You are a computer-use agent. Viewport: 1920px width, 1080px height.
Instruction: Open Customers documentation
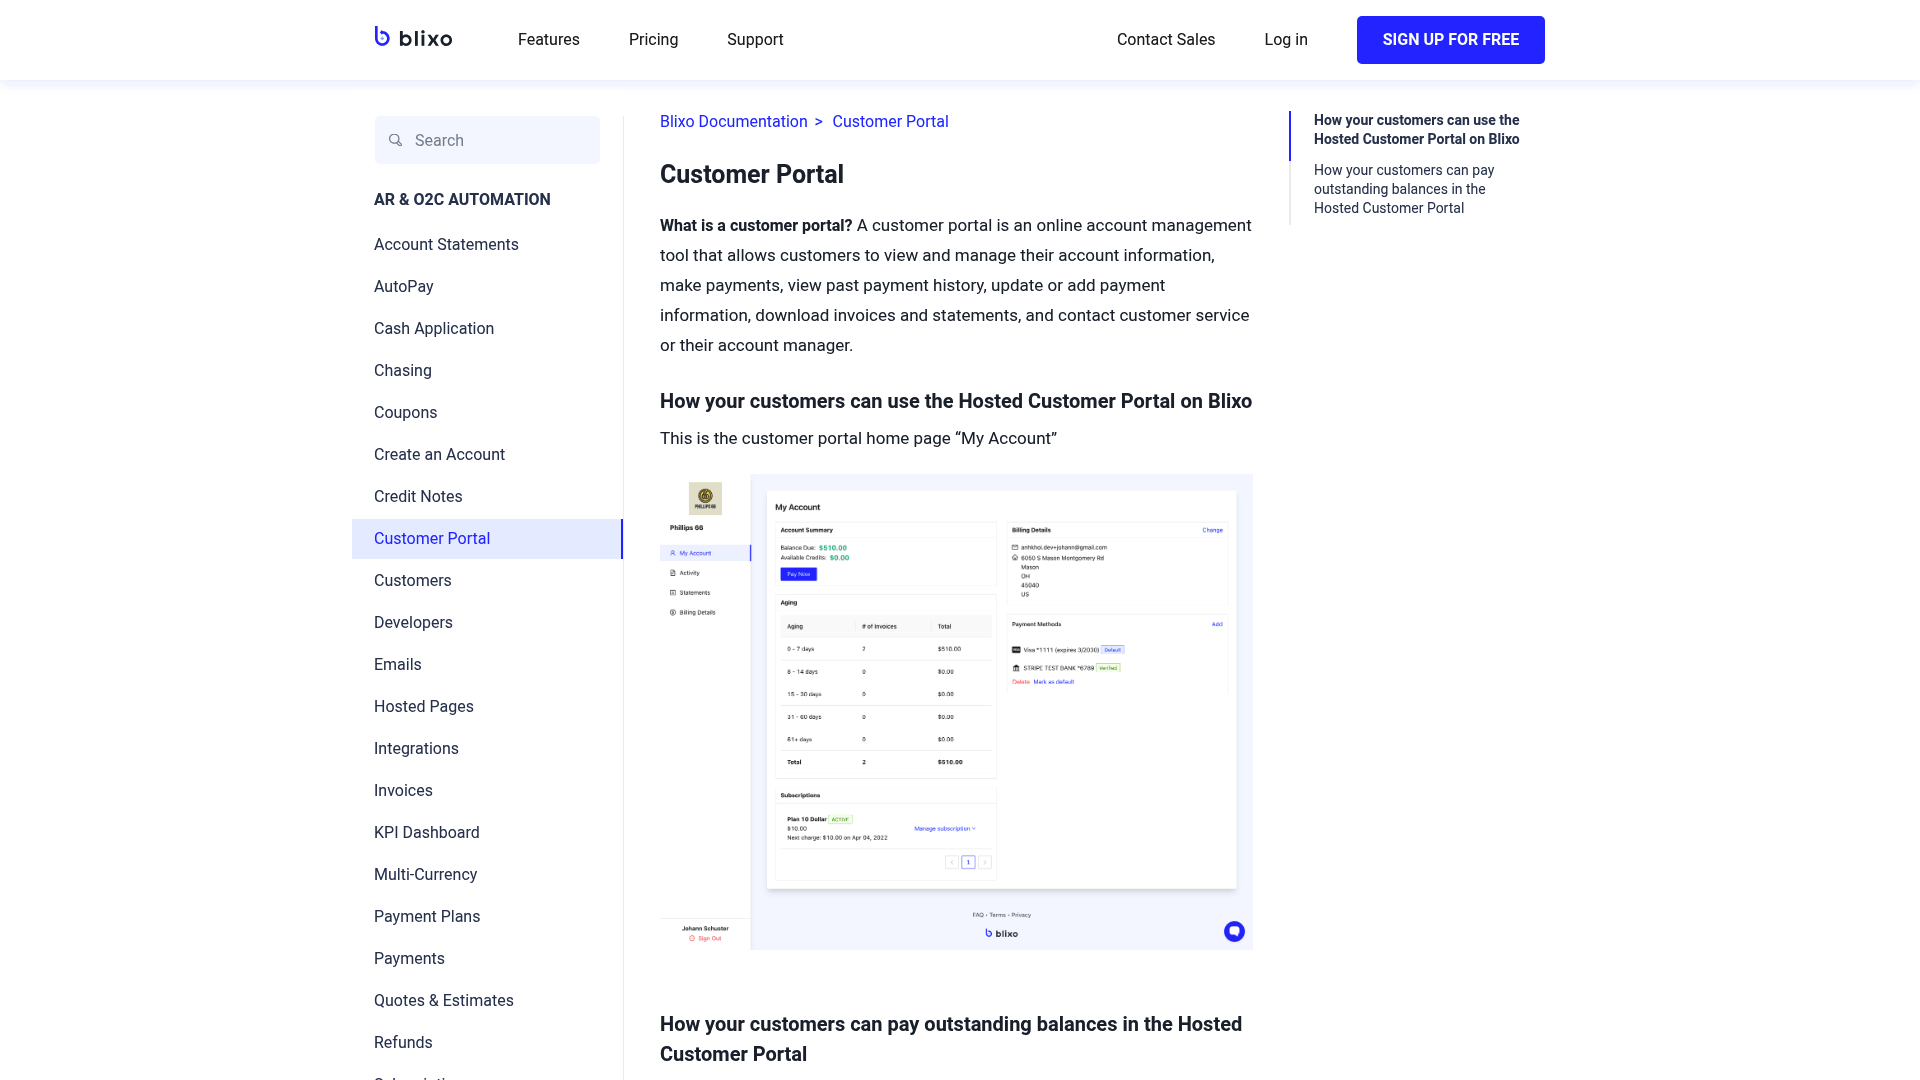412,581
